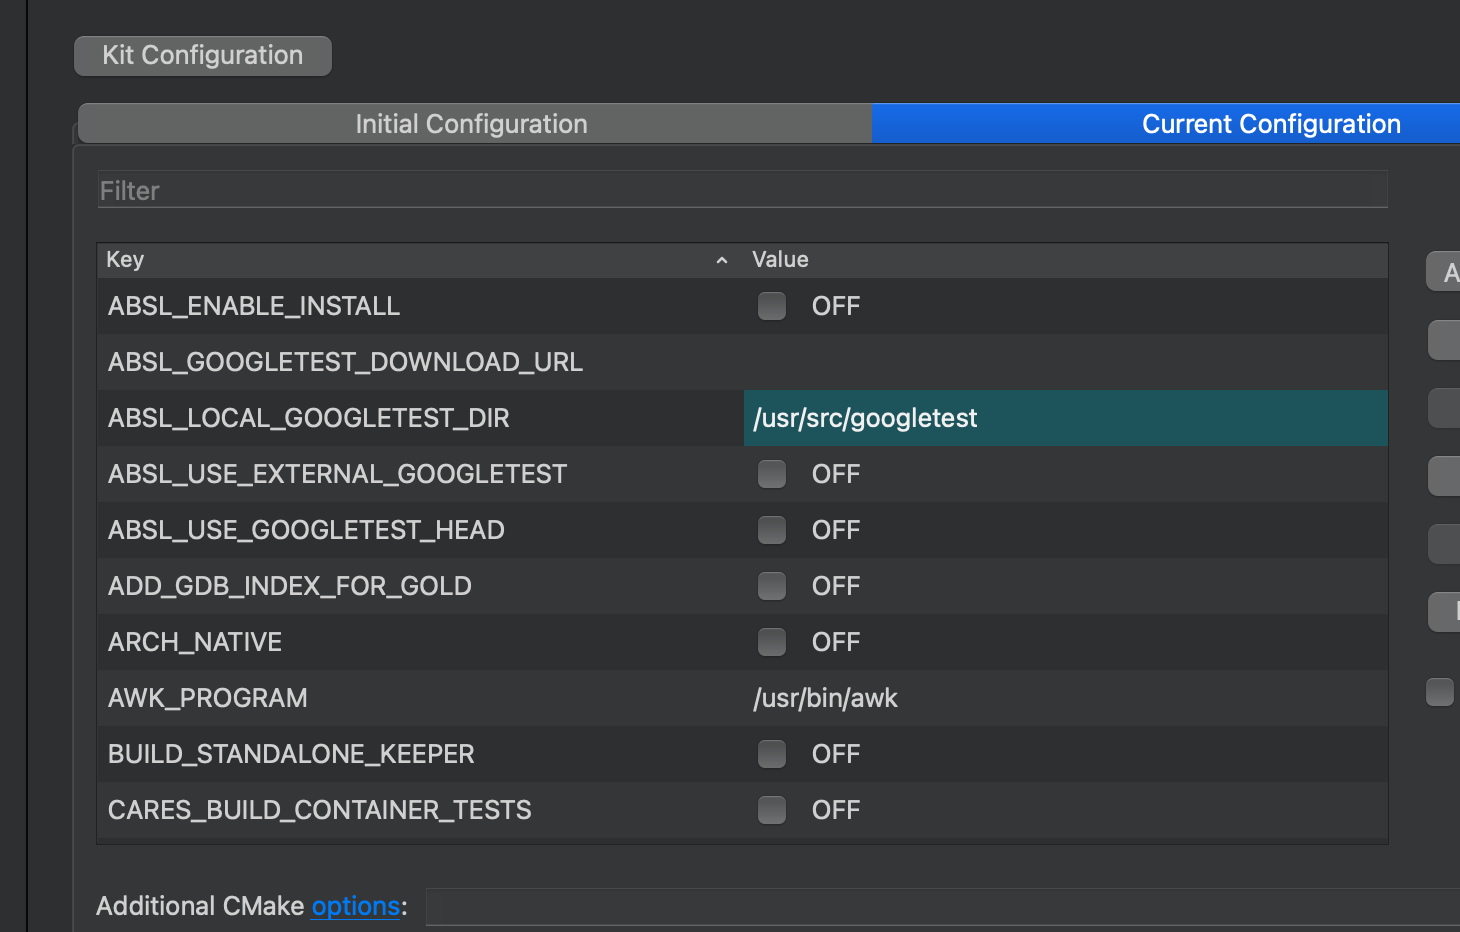The width and height of the screenshot is (1460, 932).
Task: Switch to the Initial Configuration tab
Action: (470, 123)
